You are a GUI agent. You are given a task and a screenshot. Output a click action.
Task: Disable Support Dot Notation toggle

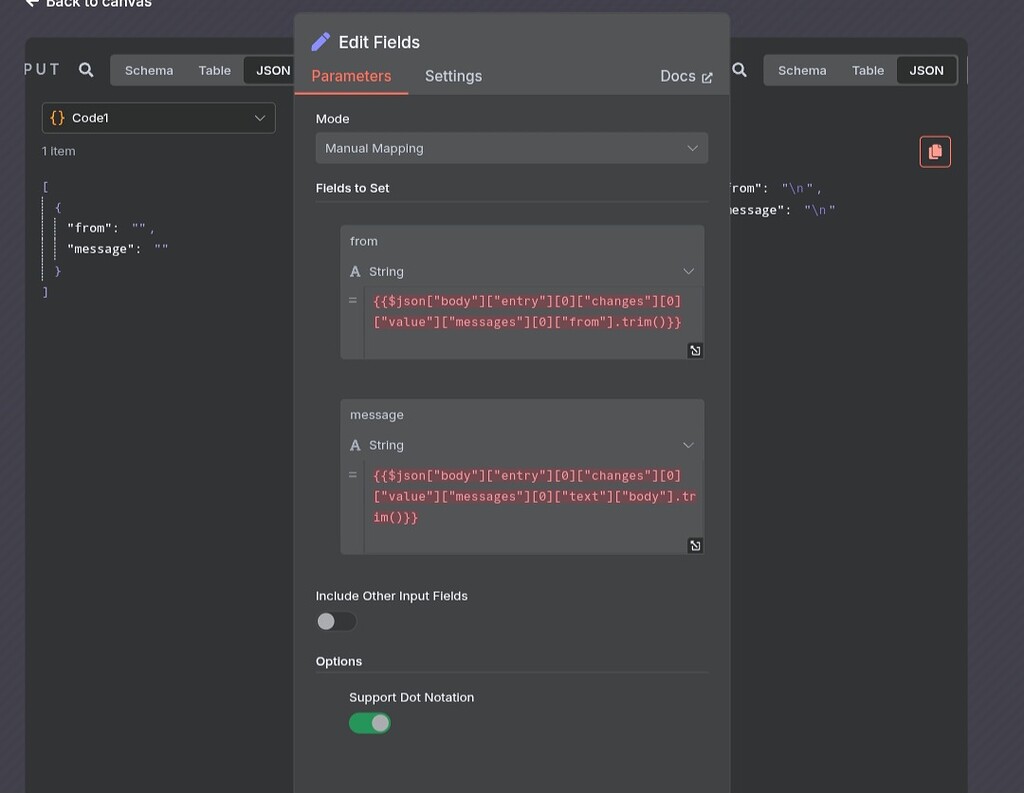pos(369,723)
